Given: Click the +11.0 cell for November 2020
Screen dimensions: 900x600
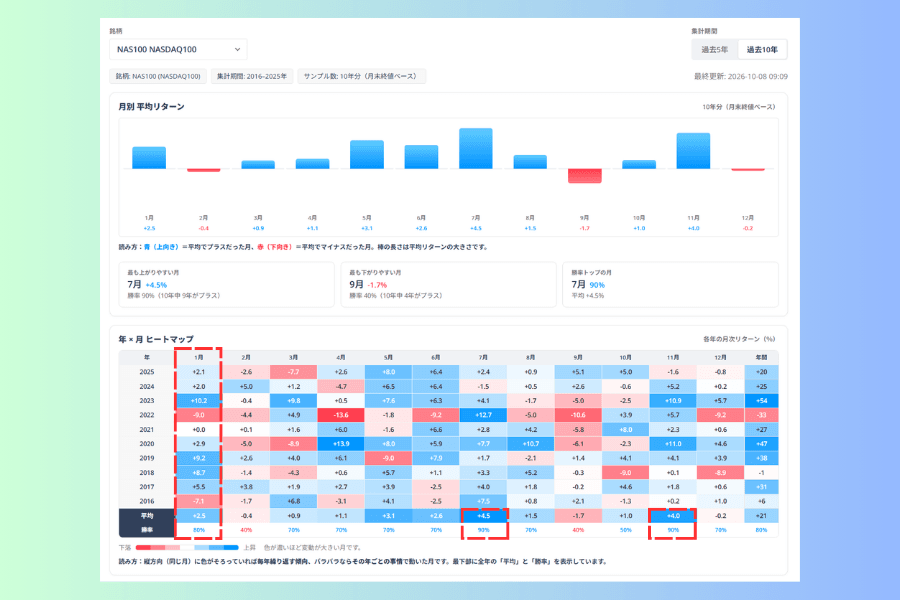Looking at the screenshot, I should click(673, 444).
